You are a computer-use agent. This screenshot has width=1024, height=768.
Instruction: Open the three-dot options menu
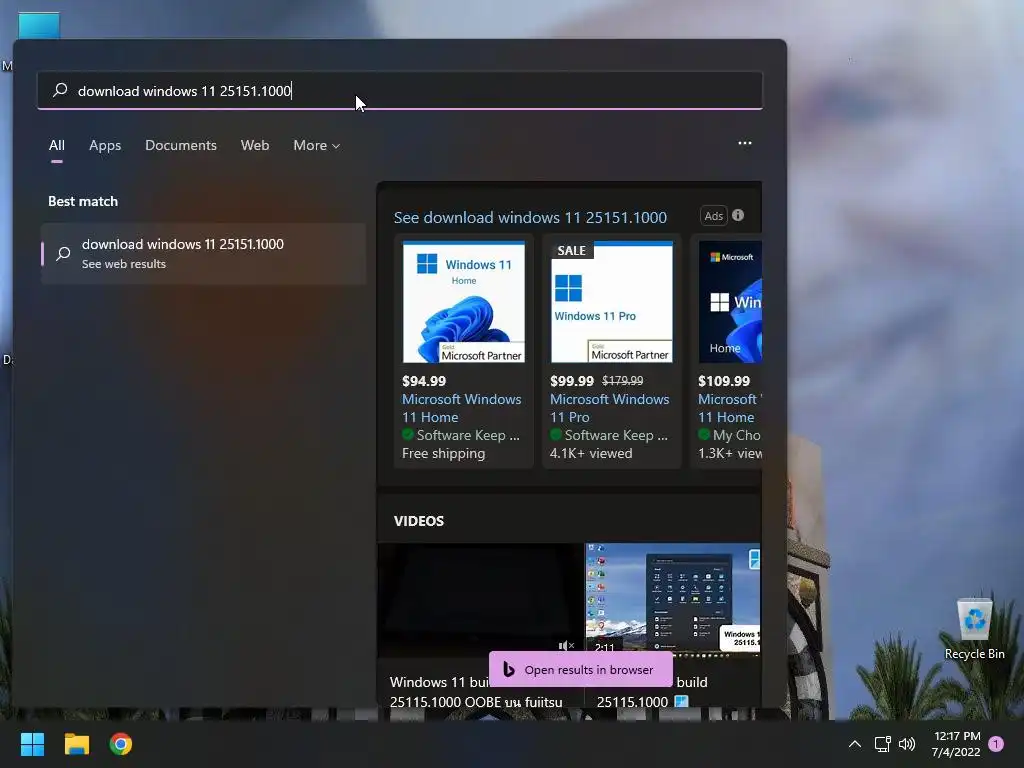[744, 143]
